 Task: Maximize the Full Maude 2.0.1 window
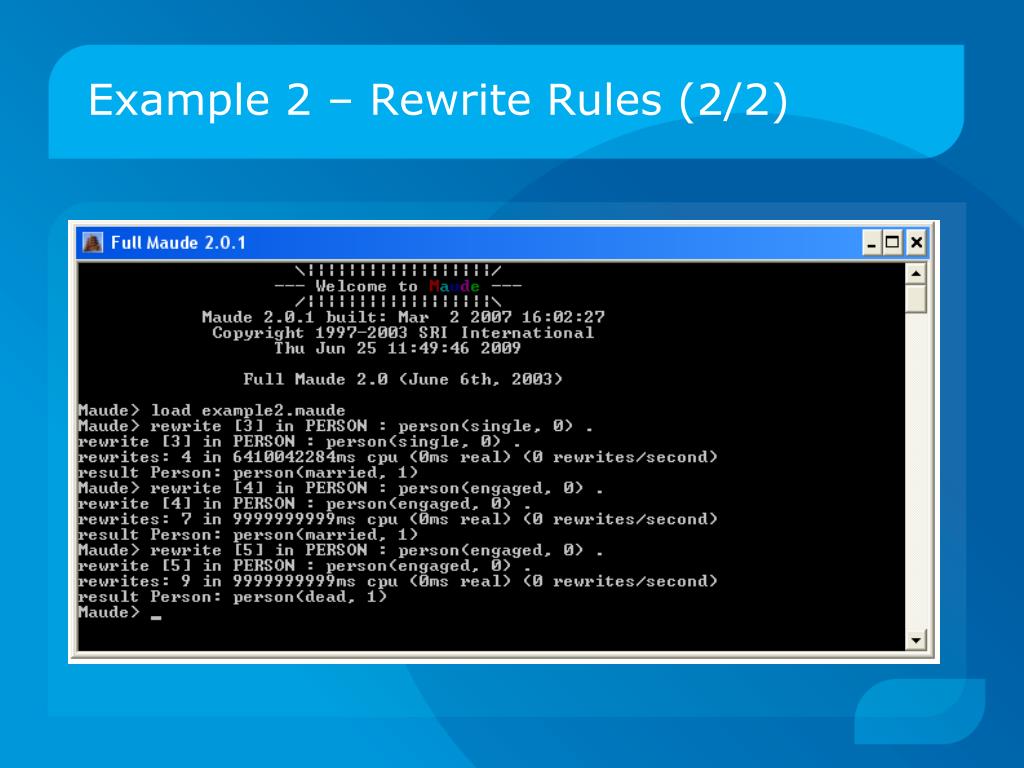point(892,243)
